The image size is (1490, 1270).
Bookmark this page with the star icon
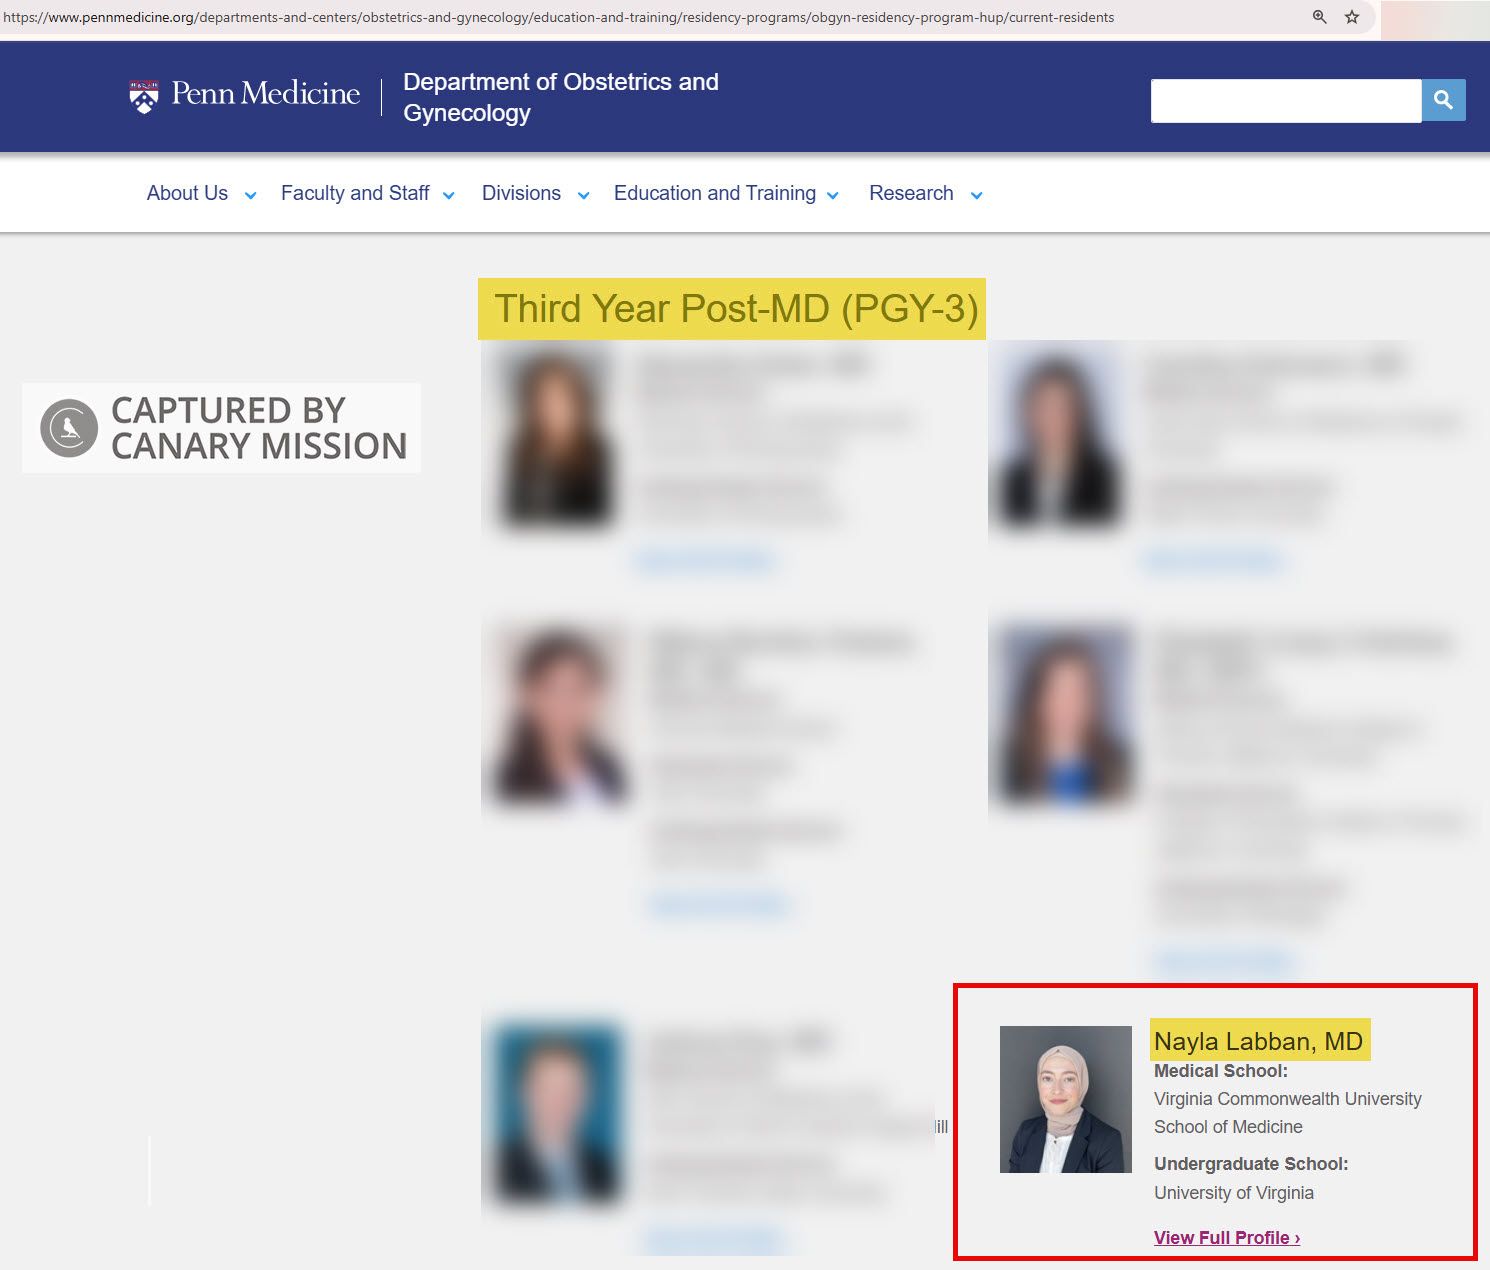[1352, 17]
